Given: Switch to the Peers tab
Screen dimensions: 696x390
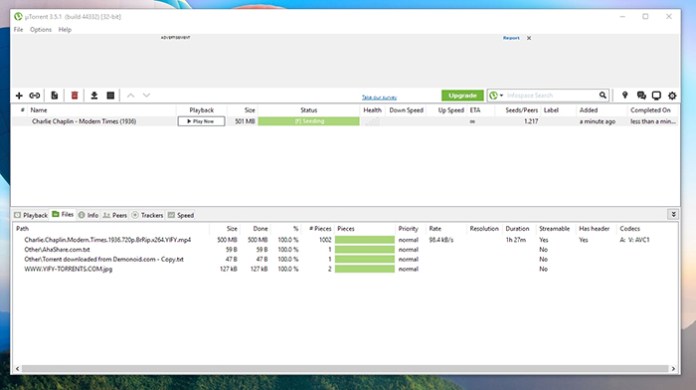Looking at the screenshot, I should coord(115,215).
